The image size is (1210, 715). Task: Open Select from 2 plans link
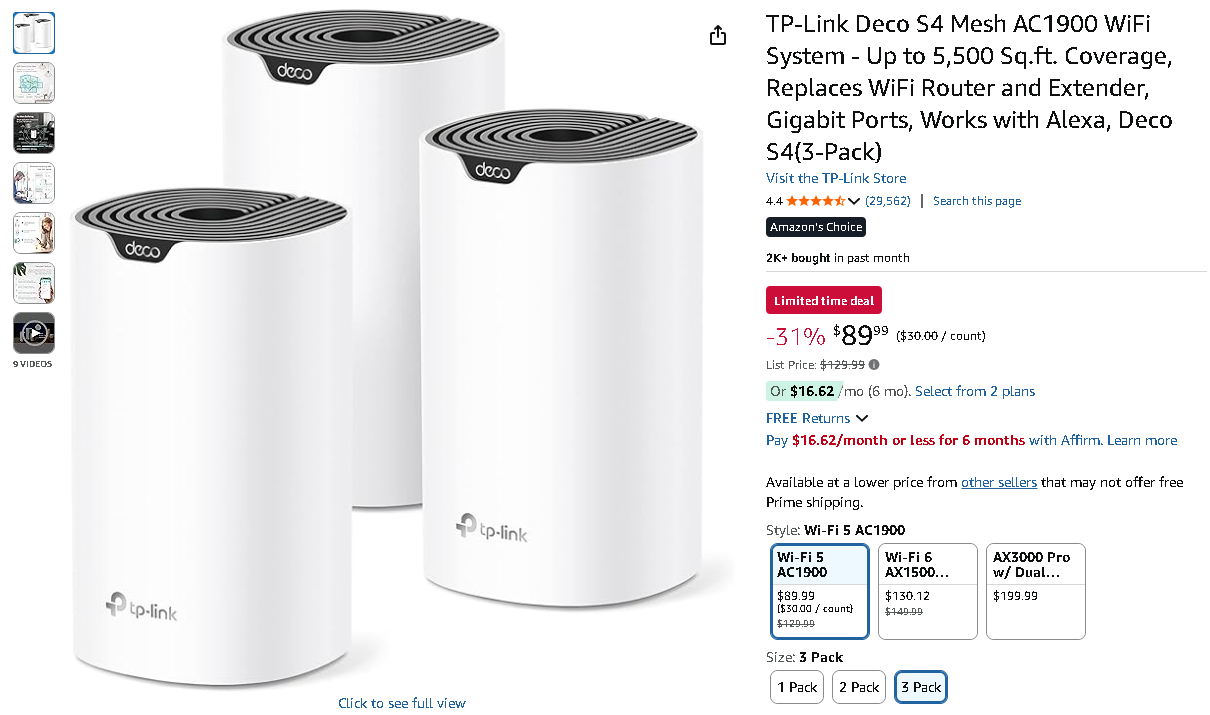coord(975,391)
